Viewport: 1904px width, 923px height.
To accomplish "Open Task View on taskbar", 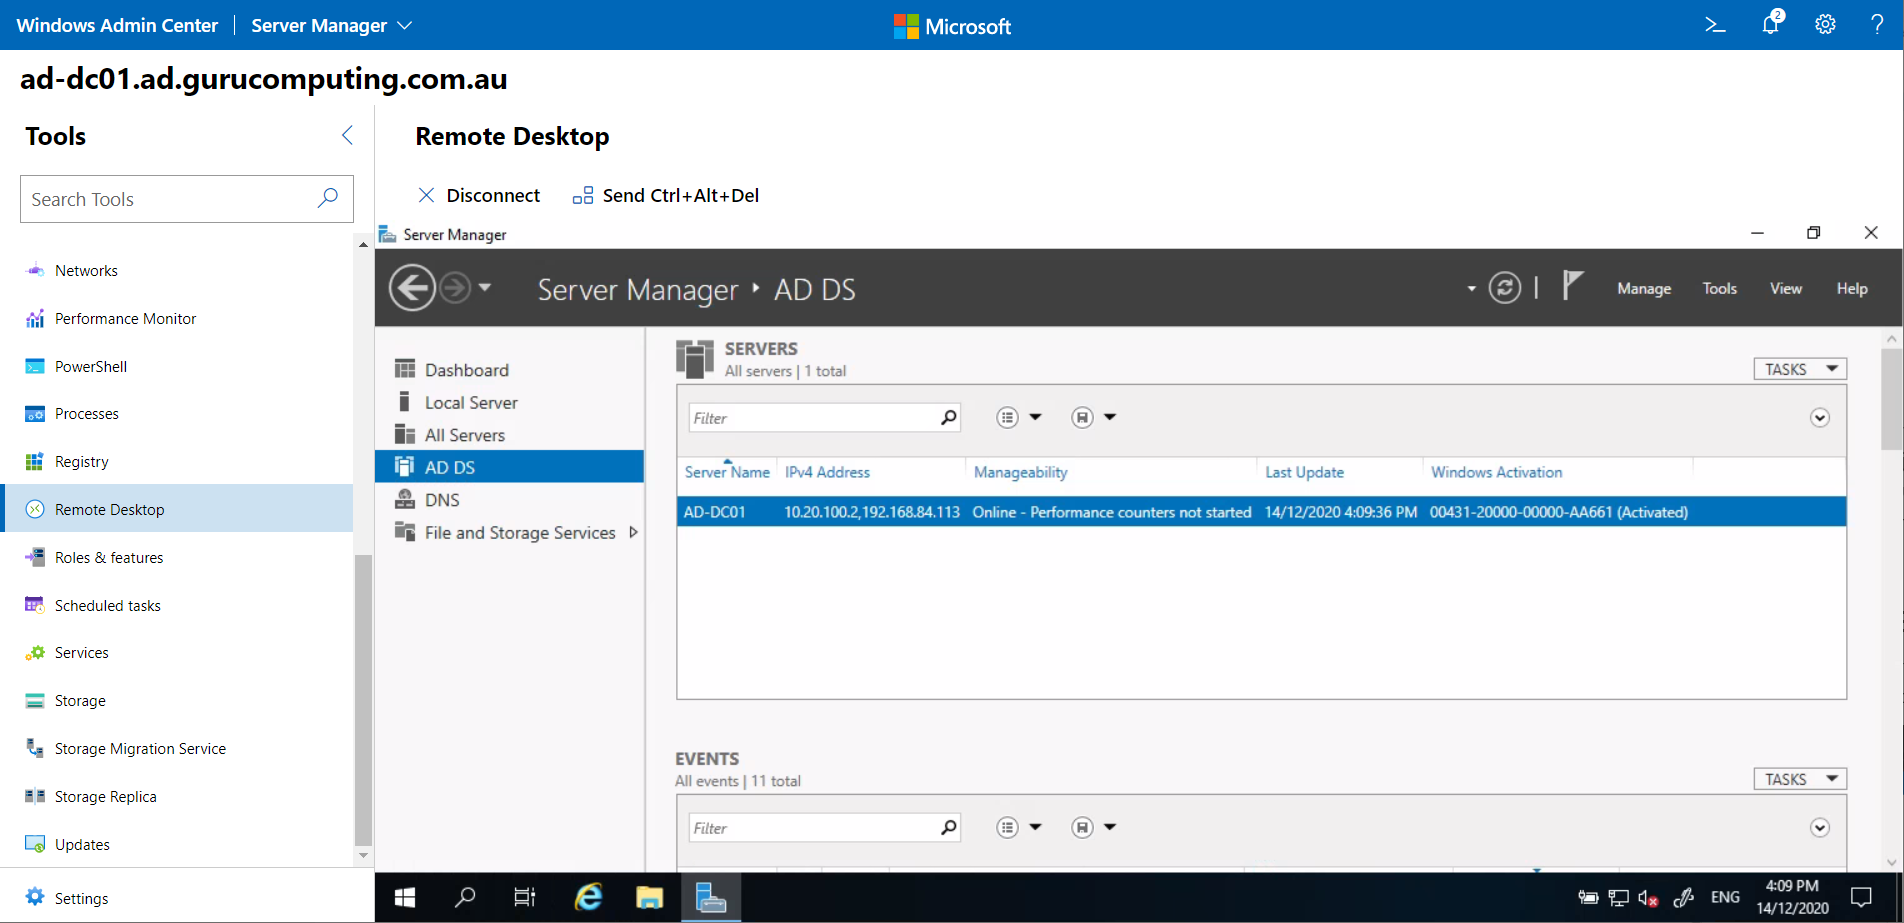I will (524, 897).
